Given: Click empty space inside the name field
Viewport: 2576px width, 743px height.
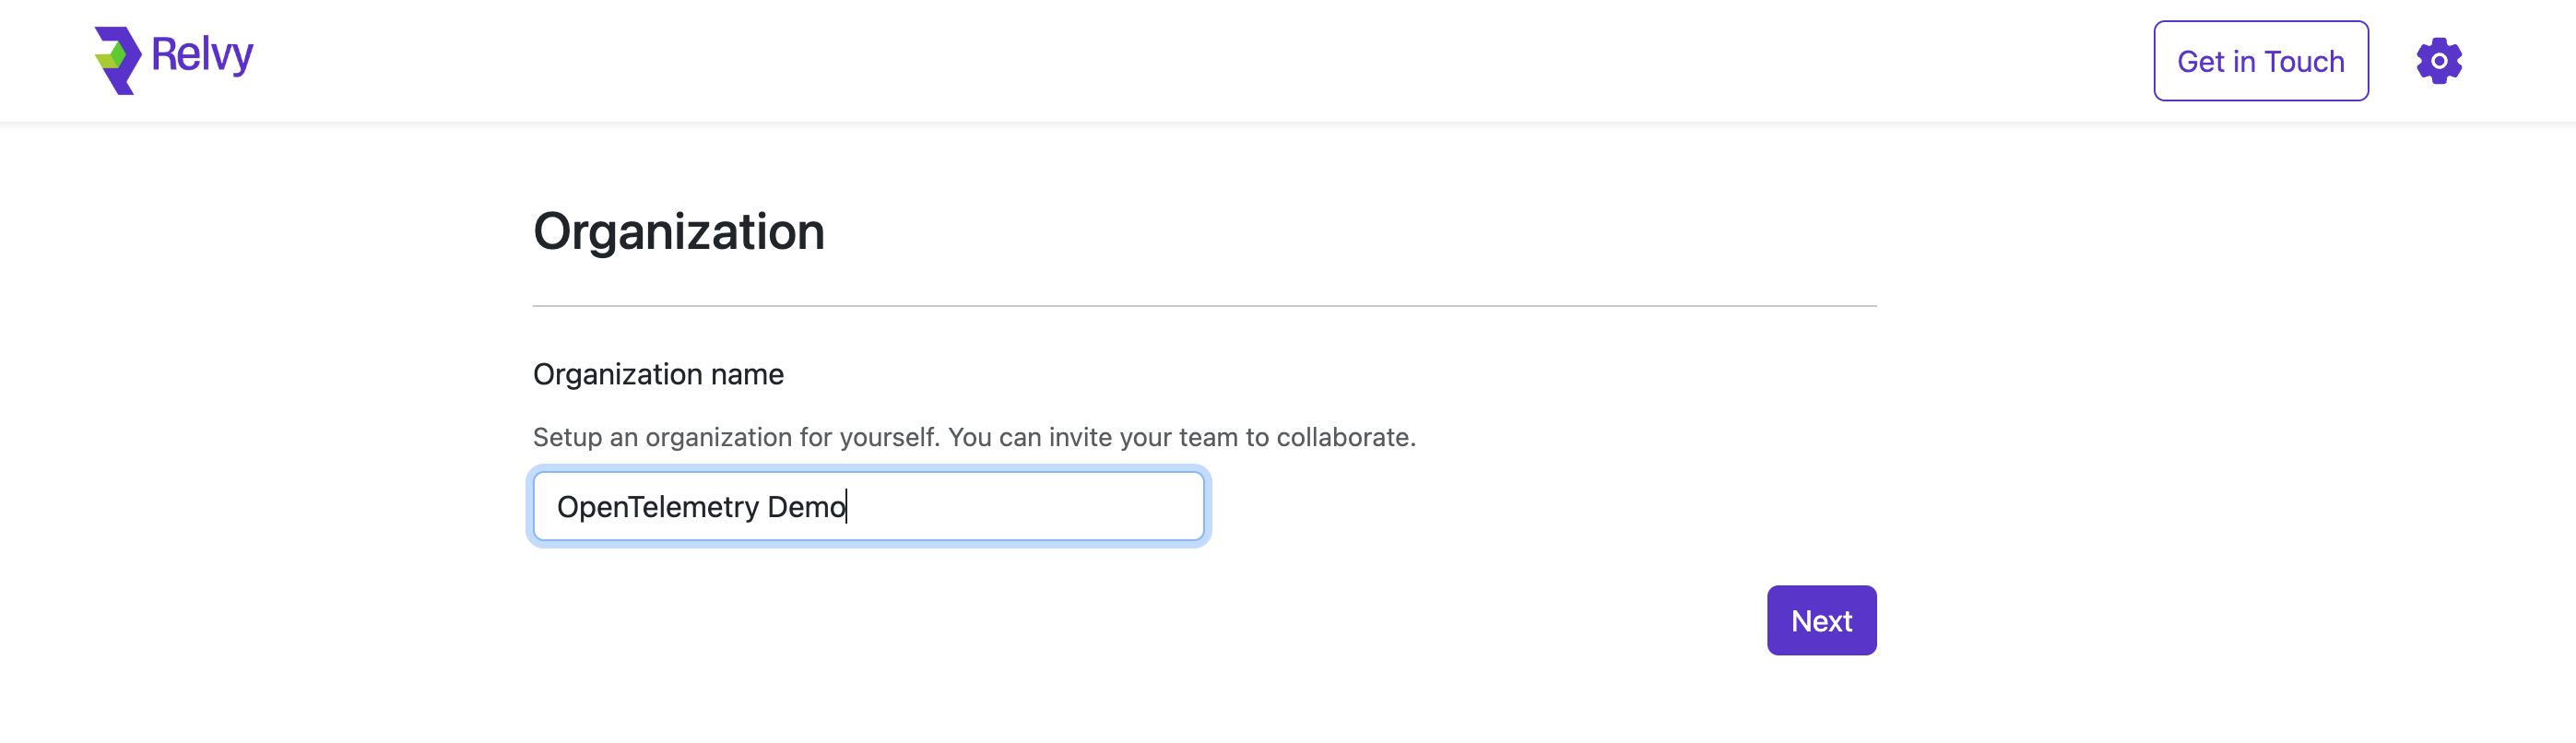Looking at the screenshot, I should click(x=1030, y=506).
